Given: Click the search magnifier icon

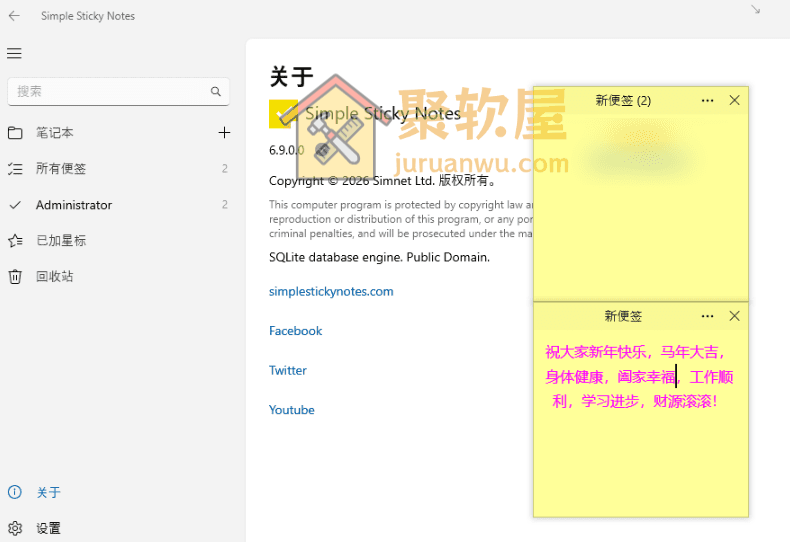Looking at the screenshot, I should (x=216, y=92).
